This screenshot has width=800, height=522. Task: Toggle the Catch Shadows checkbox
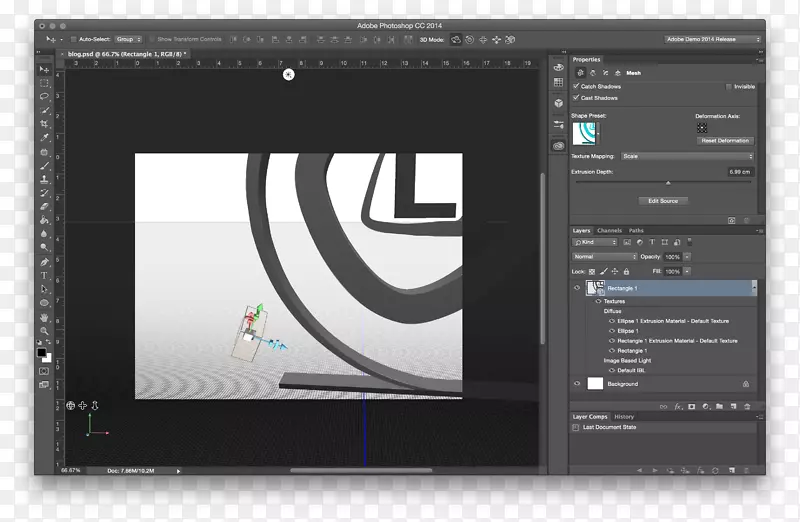point(576,87)
